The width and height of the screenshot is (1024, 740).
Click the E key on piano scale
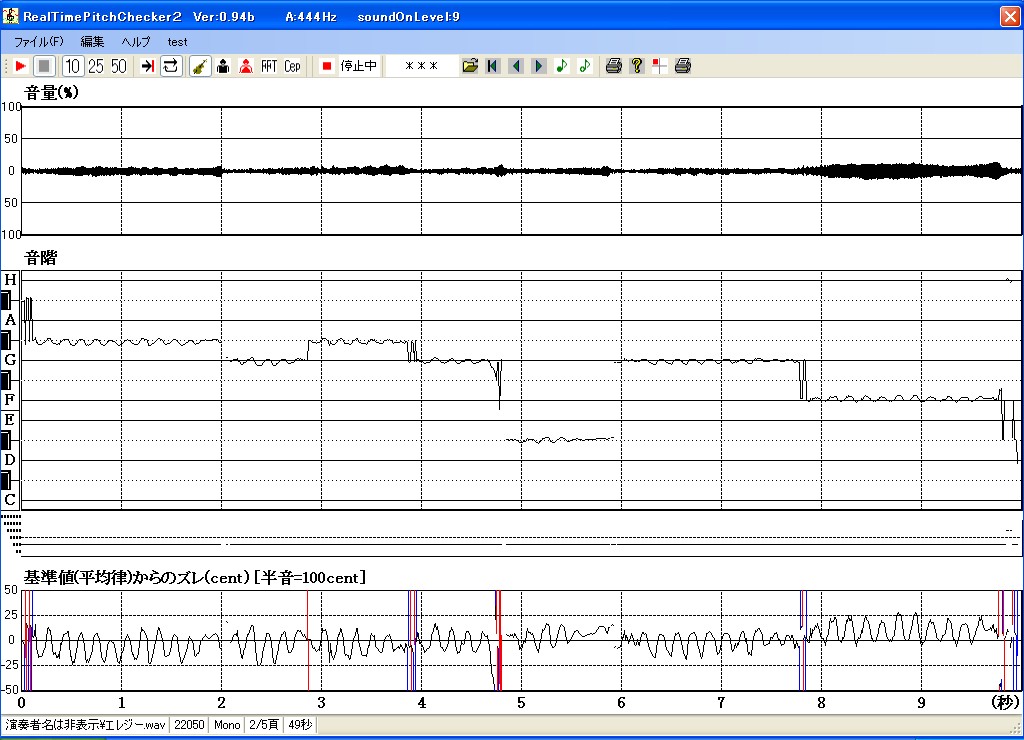click(10, 419)
